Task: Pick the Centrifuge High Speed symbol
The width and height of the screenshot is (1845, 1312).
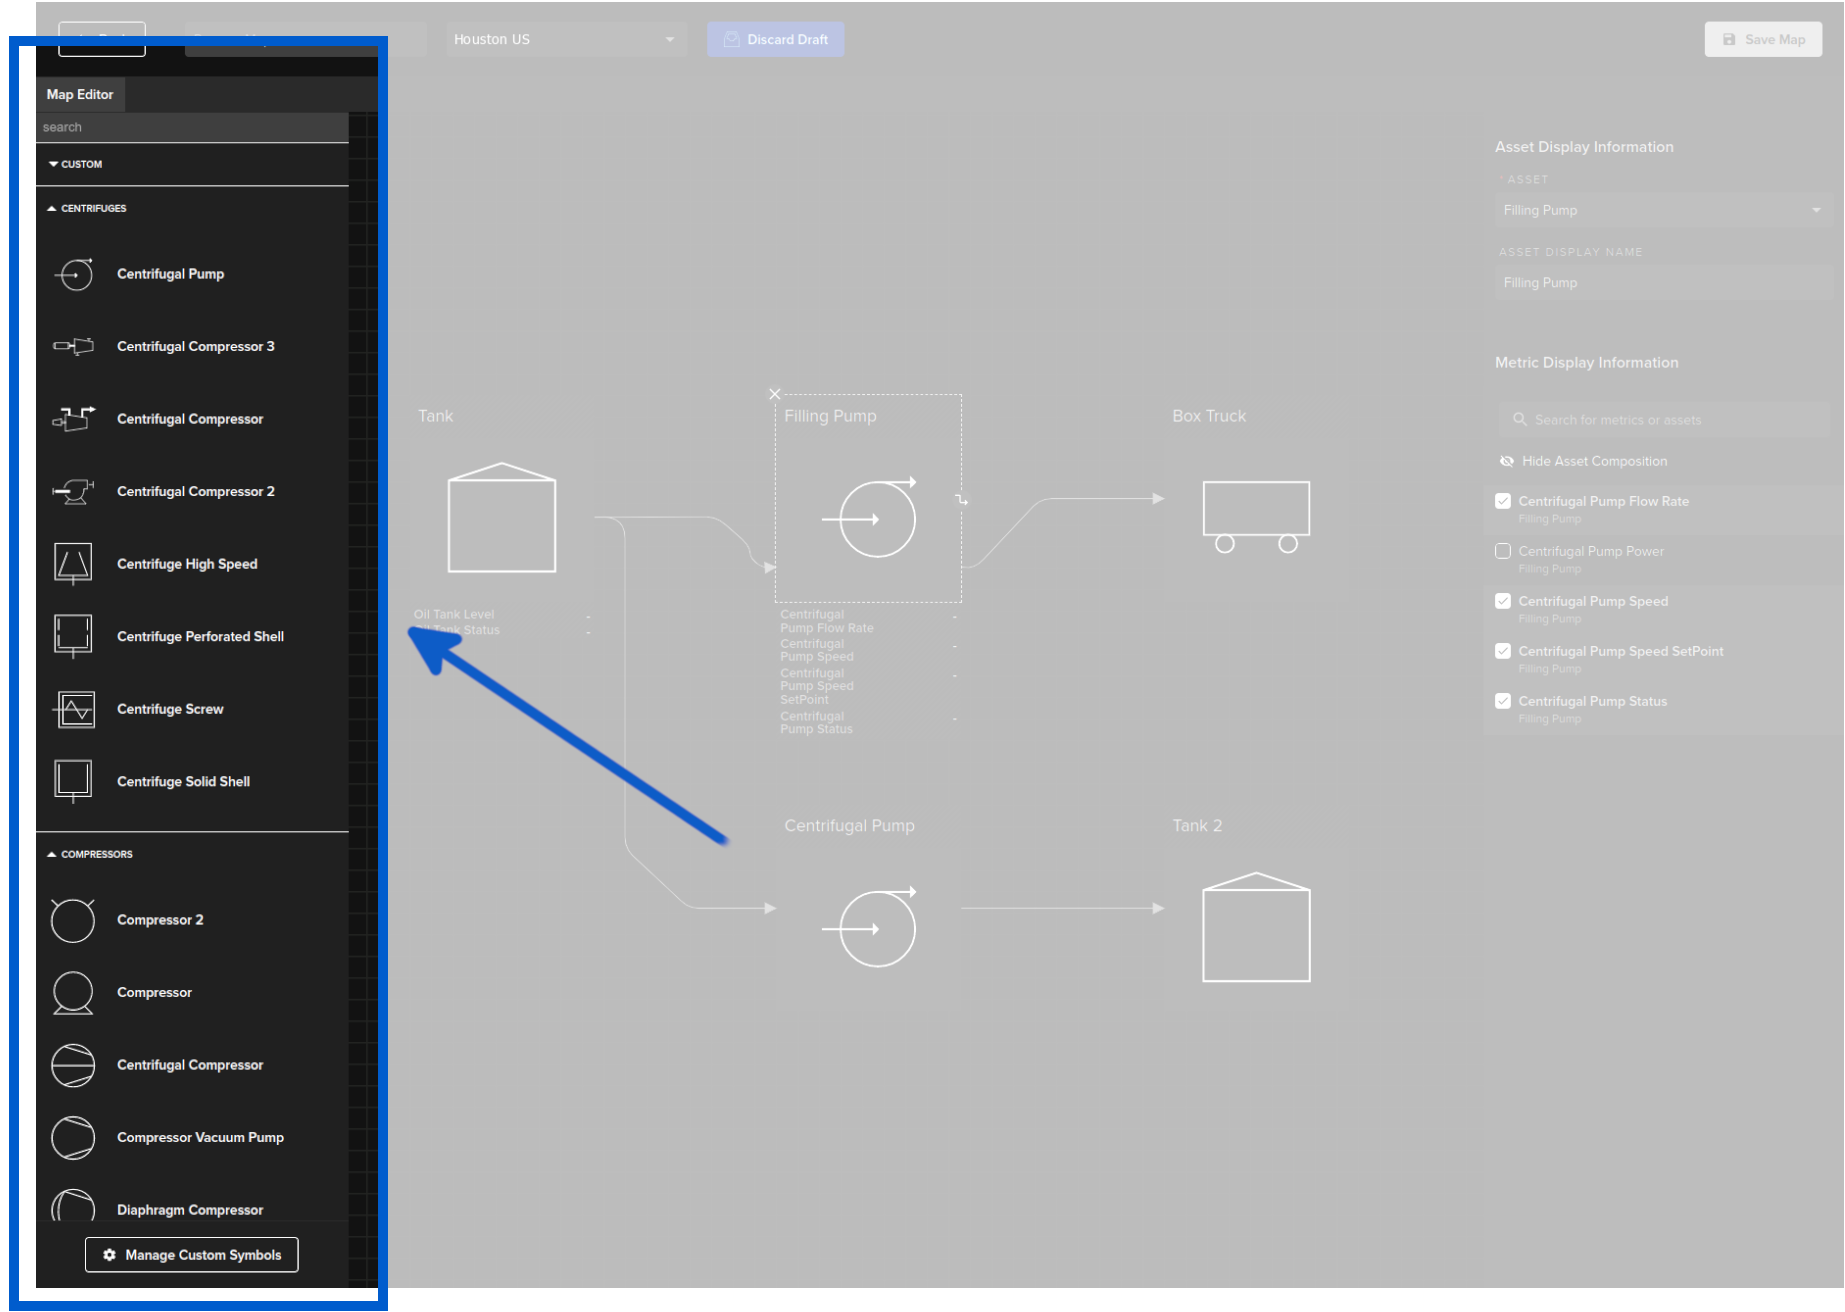Action: point(188,563)
